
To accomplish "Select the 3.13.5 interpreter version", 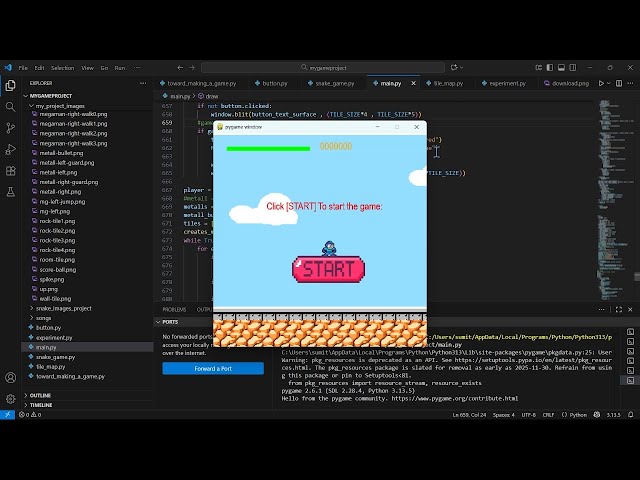I will click(x=613, y=415).
